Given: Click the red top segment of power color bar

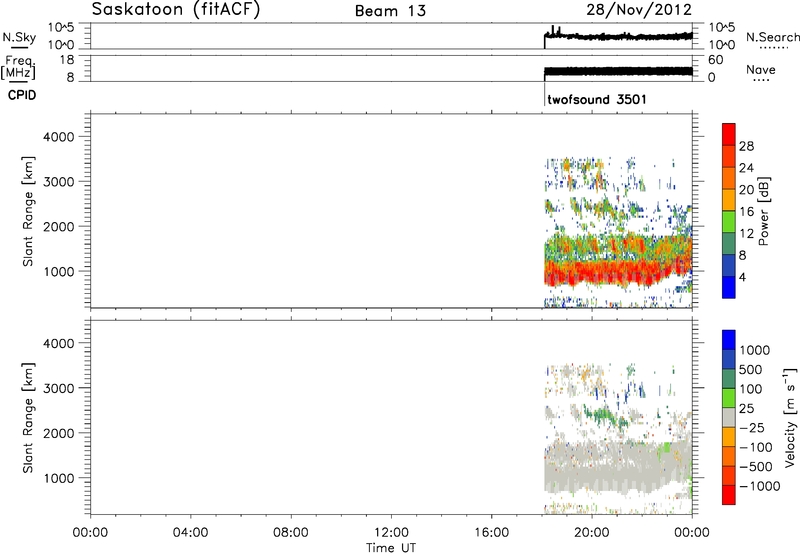Looking at the screenshot, I should (x=729, y=134).
